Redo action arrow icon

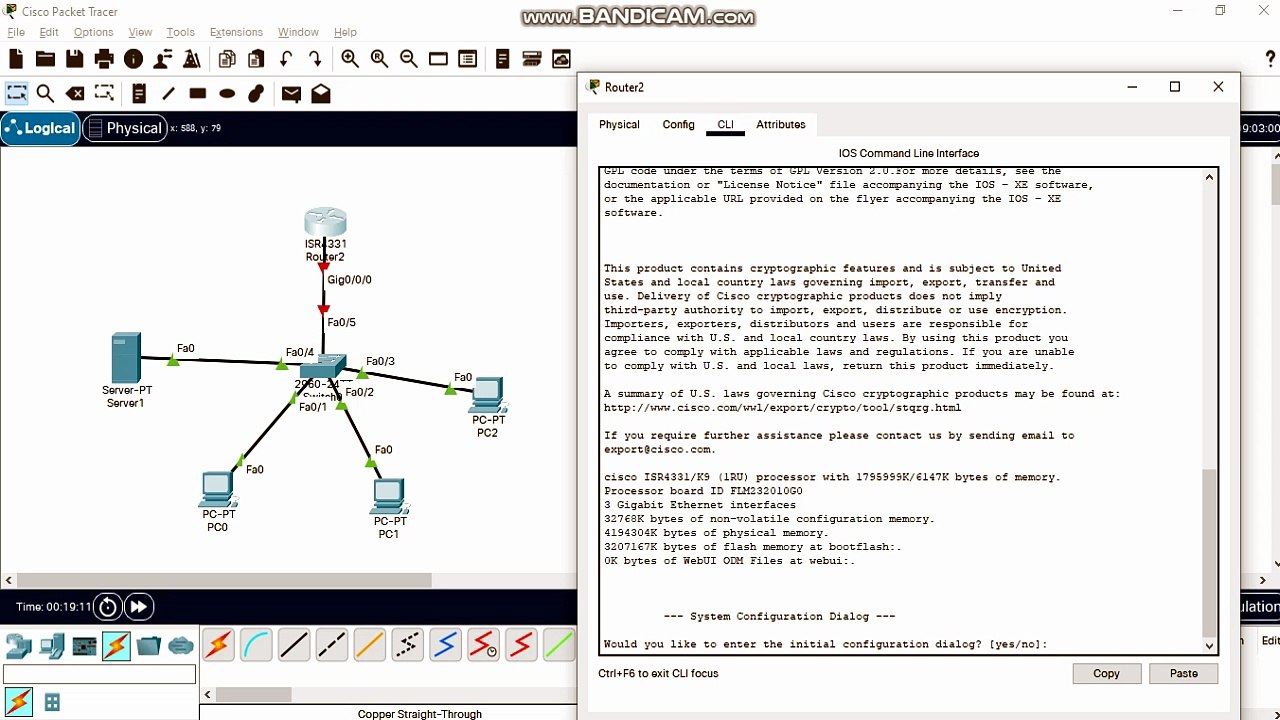pos(315,59)
